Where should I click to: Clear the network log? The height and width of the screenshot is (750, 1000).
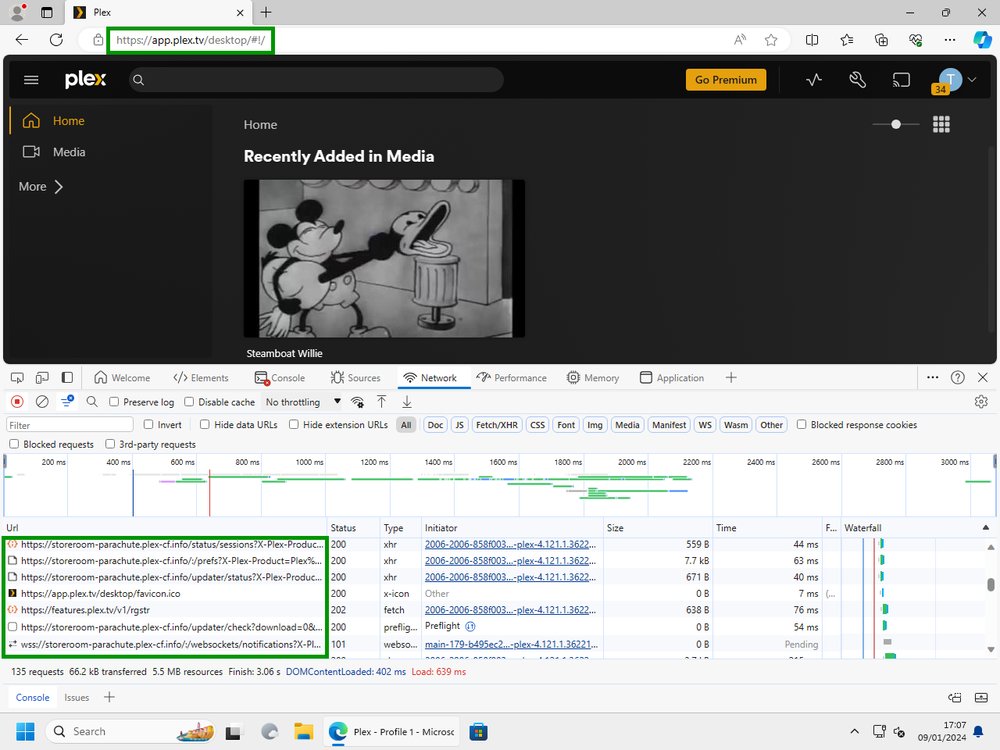pos(42,402)
